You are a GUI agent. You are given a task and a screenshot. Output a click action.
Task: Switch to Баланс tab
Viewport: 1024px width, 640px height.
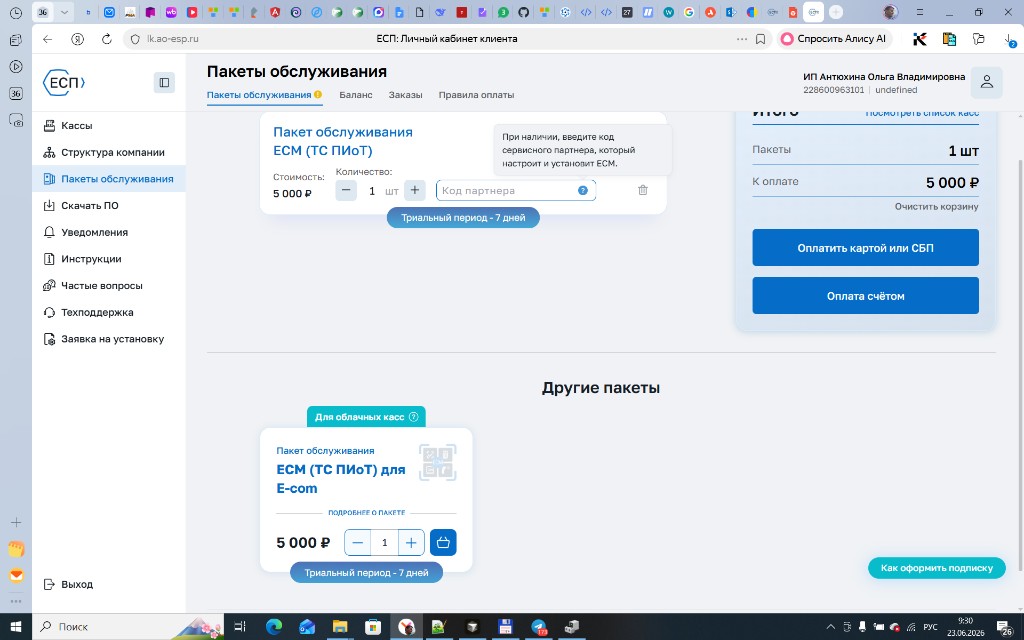(x=356, y=95)
